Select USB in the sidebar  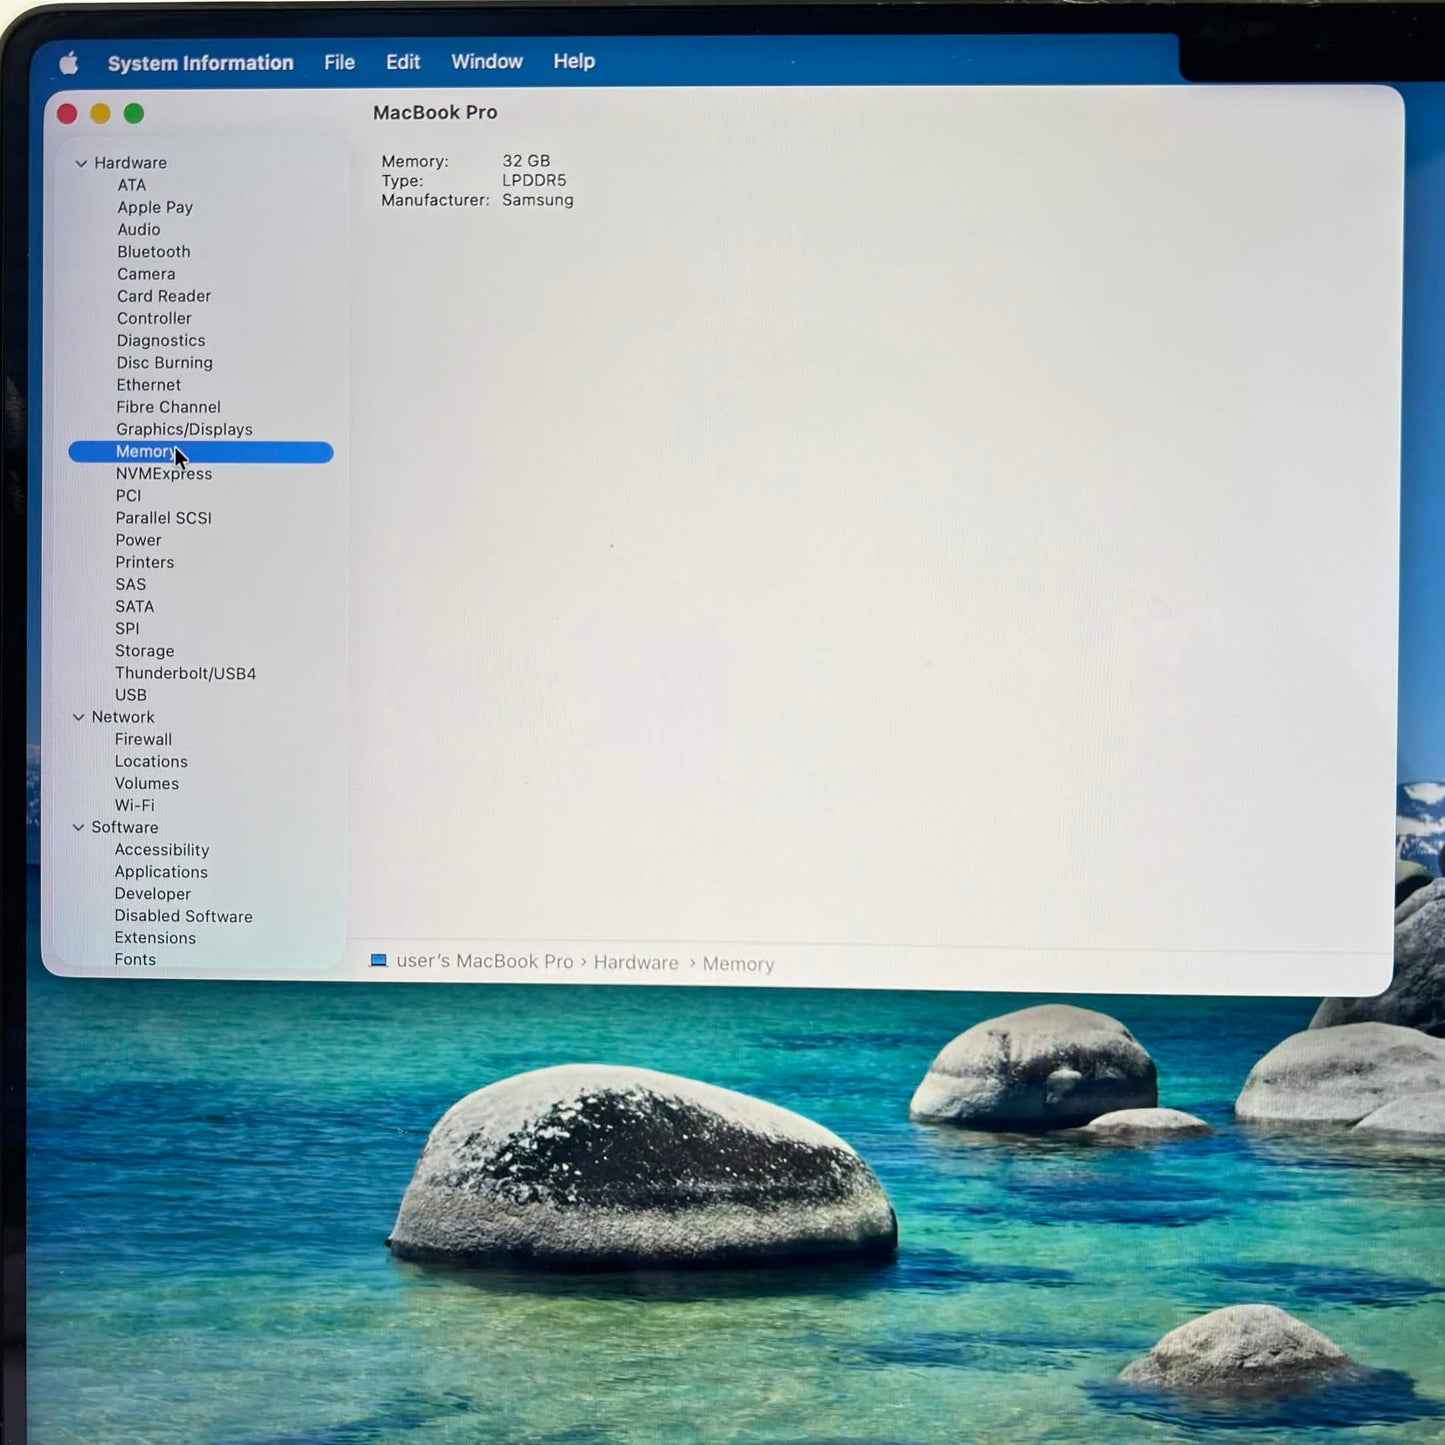[x=131, y=695]
